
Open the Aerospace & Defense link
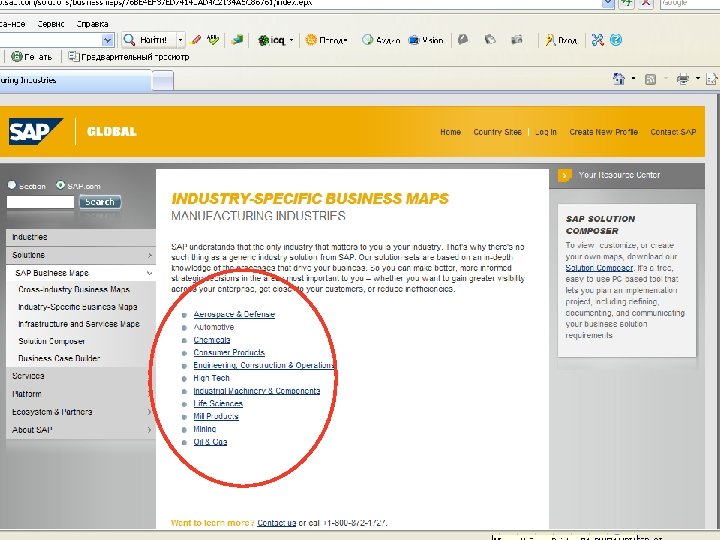(234, 314)
